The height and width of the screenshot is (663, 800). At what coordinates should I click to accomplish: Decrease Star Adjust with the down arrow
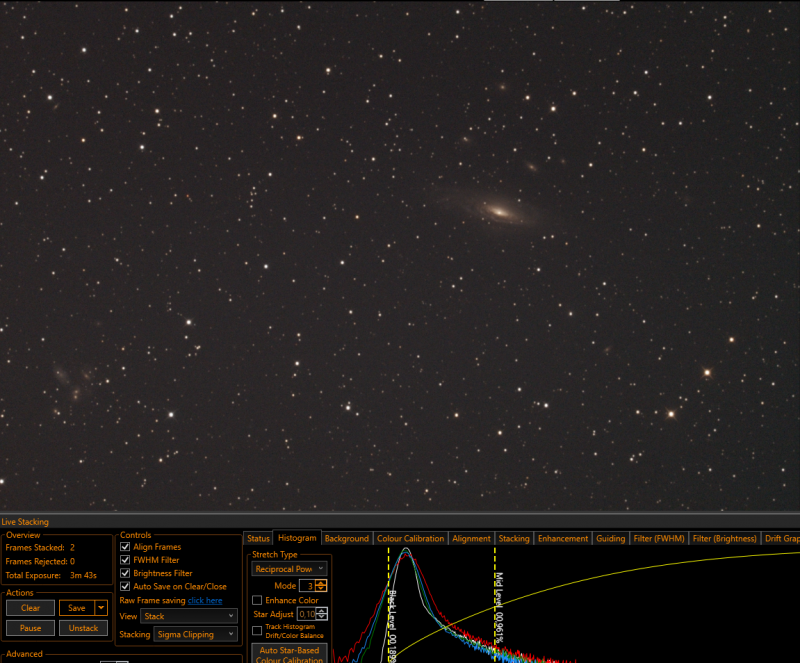coord(322,617)
